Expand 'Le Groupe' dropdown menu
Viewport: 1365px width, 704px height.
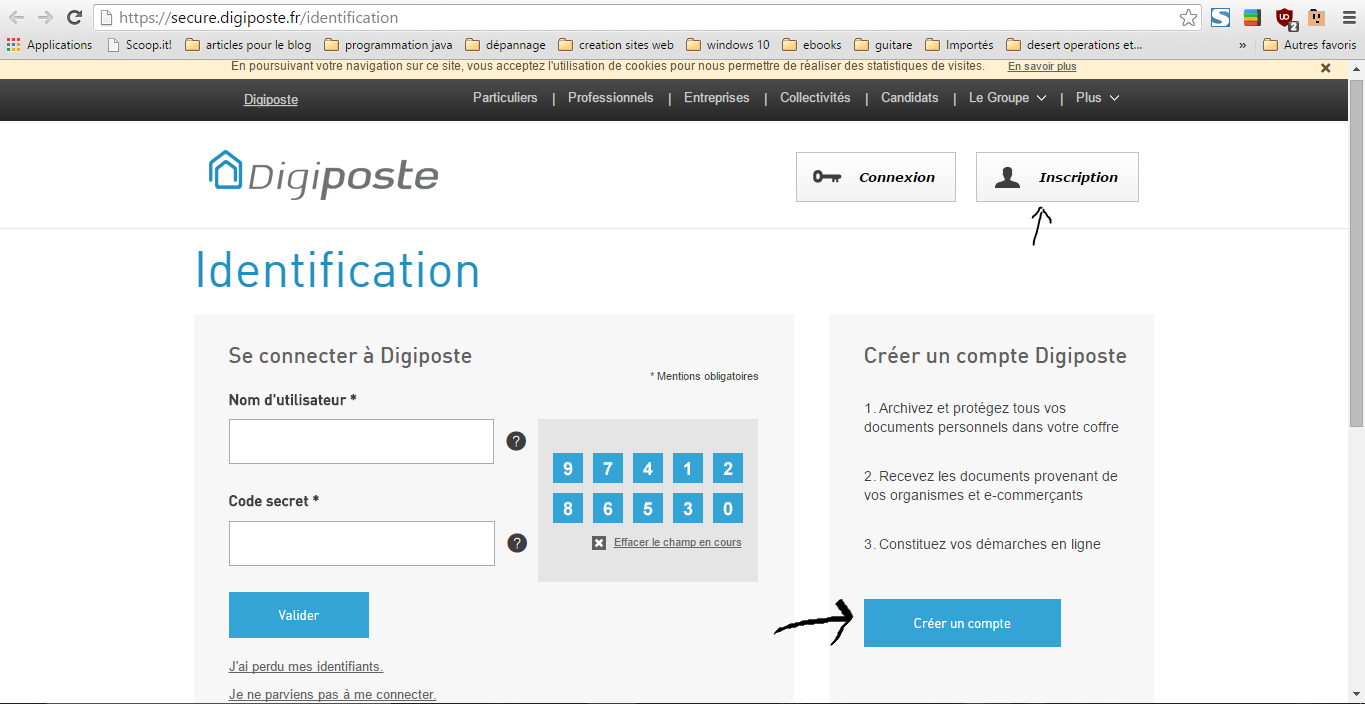[x=1008, y=98]
